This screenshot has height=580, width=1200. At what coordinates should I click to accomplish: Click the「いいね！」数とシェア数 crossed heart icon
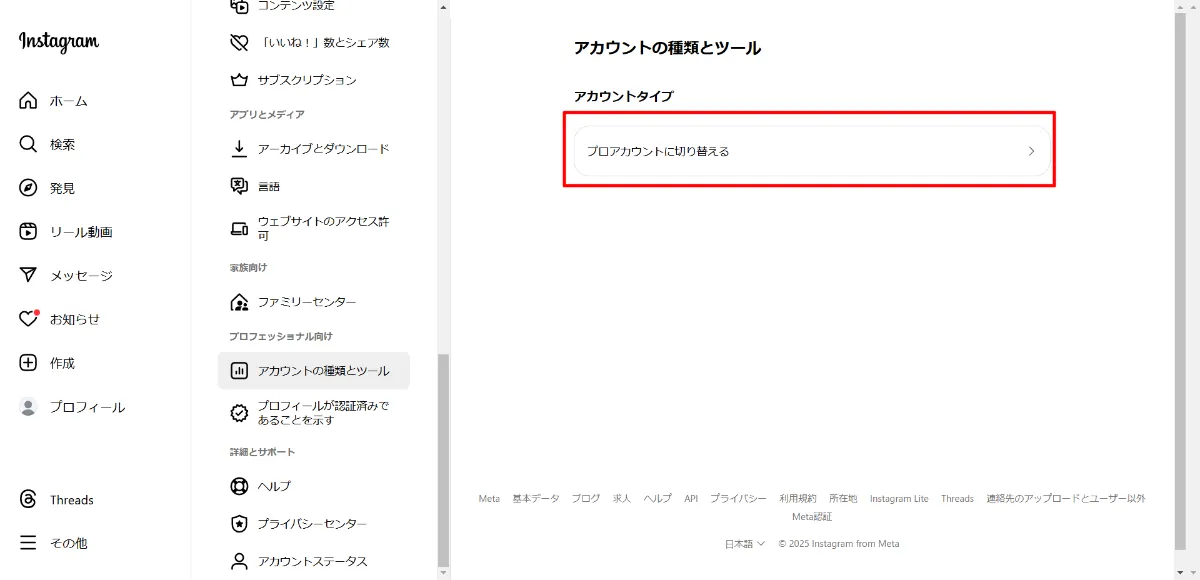(x=239, y=43)
